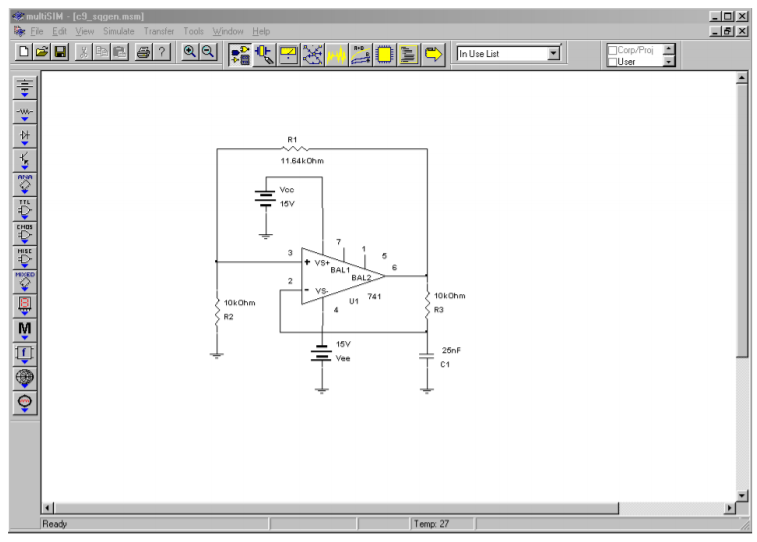Open the CMOS parts bin
The width and height of the screenshot is (757, 542).
(x=25, y=232)
